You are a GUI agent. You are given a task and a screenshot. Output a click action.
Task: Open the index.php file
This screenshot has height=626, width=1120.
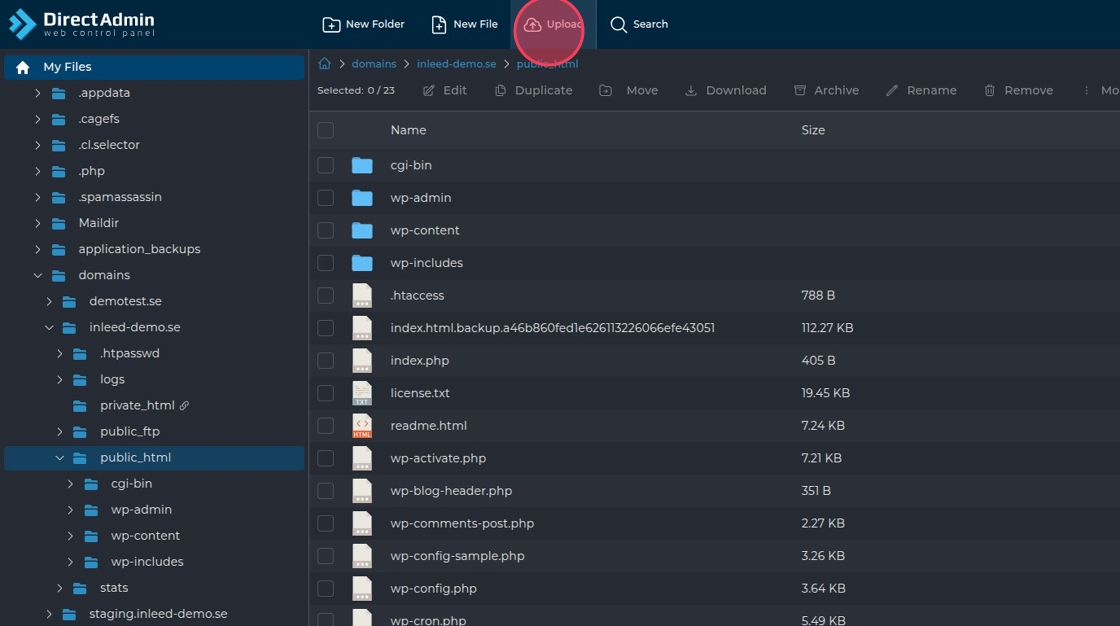(x=419, y=361)
